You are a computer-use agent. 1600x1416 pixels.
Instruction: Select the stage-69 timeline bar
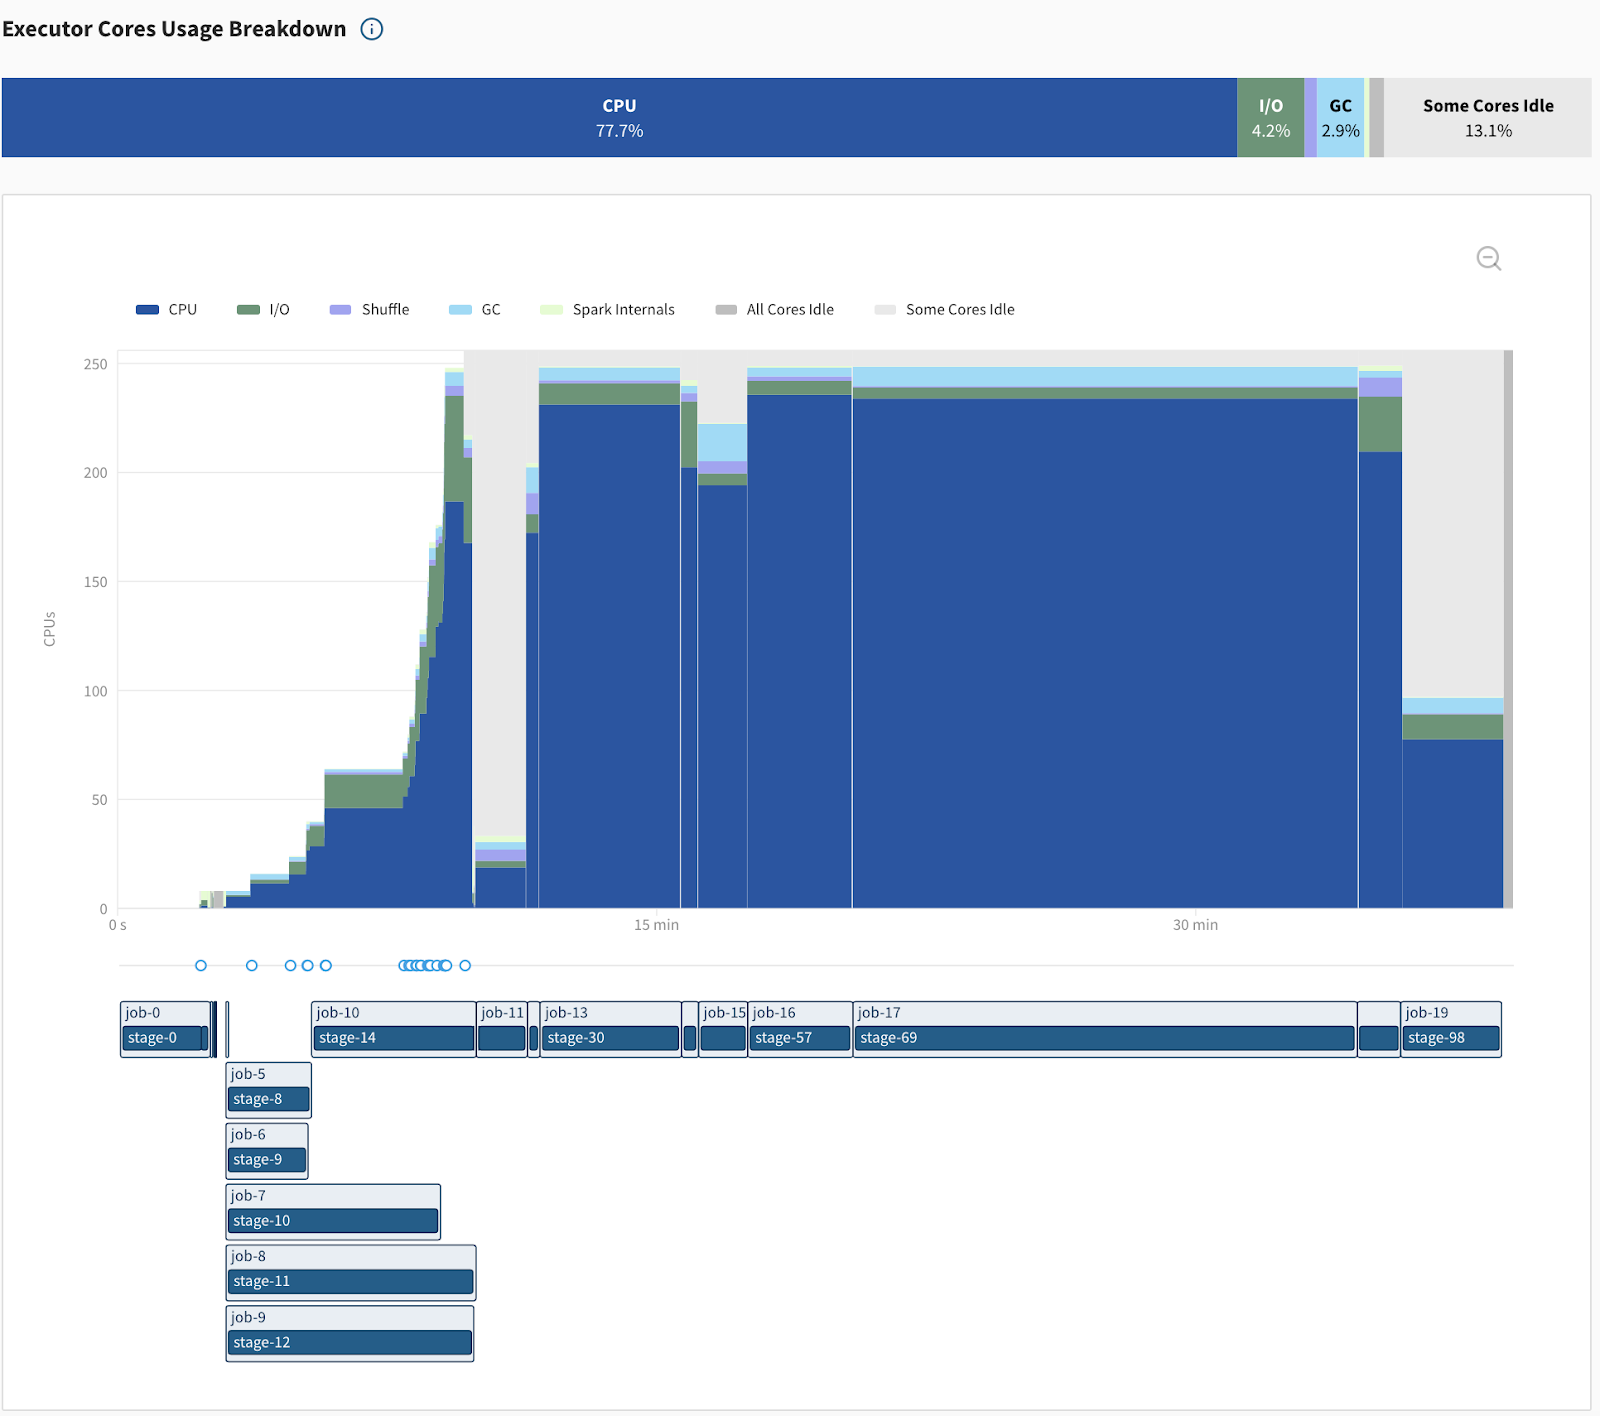point(1104,1038)
